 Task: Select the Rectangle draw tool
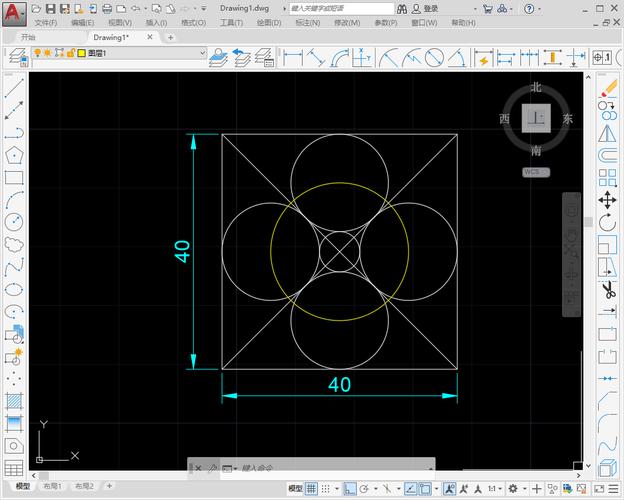click(x=13, y=177)
